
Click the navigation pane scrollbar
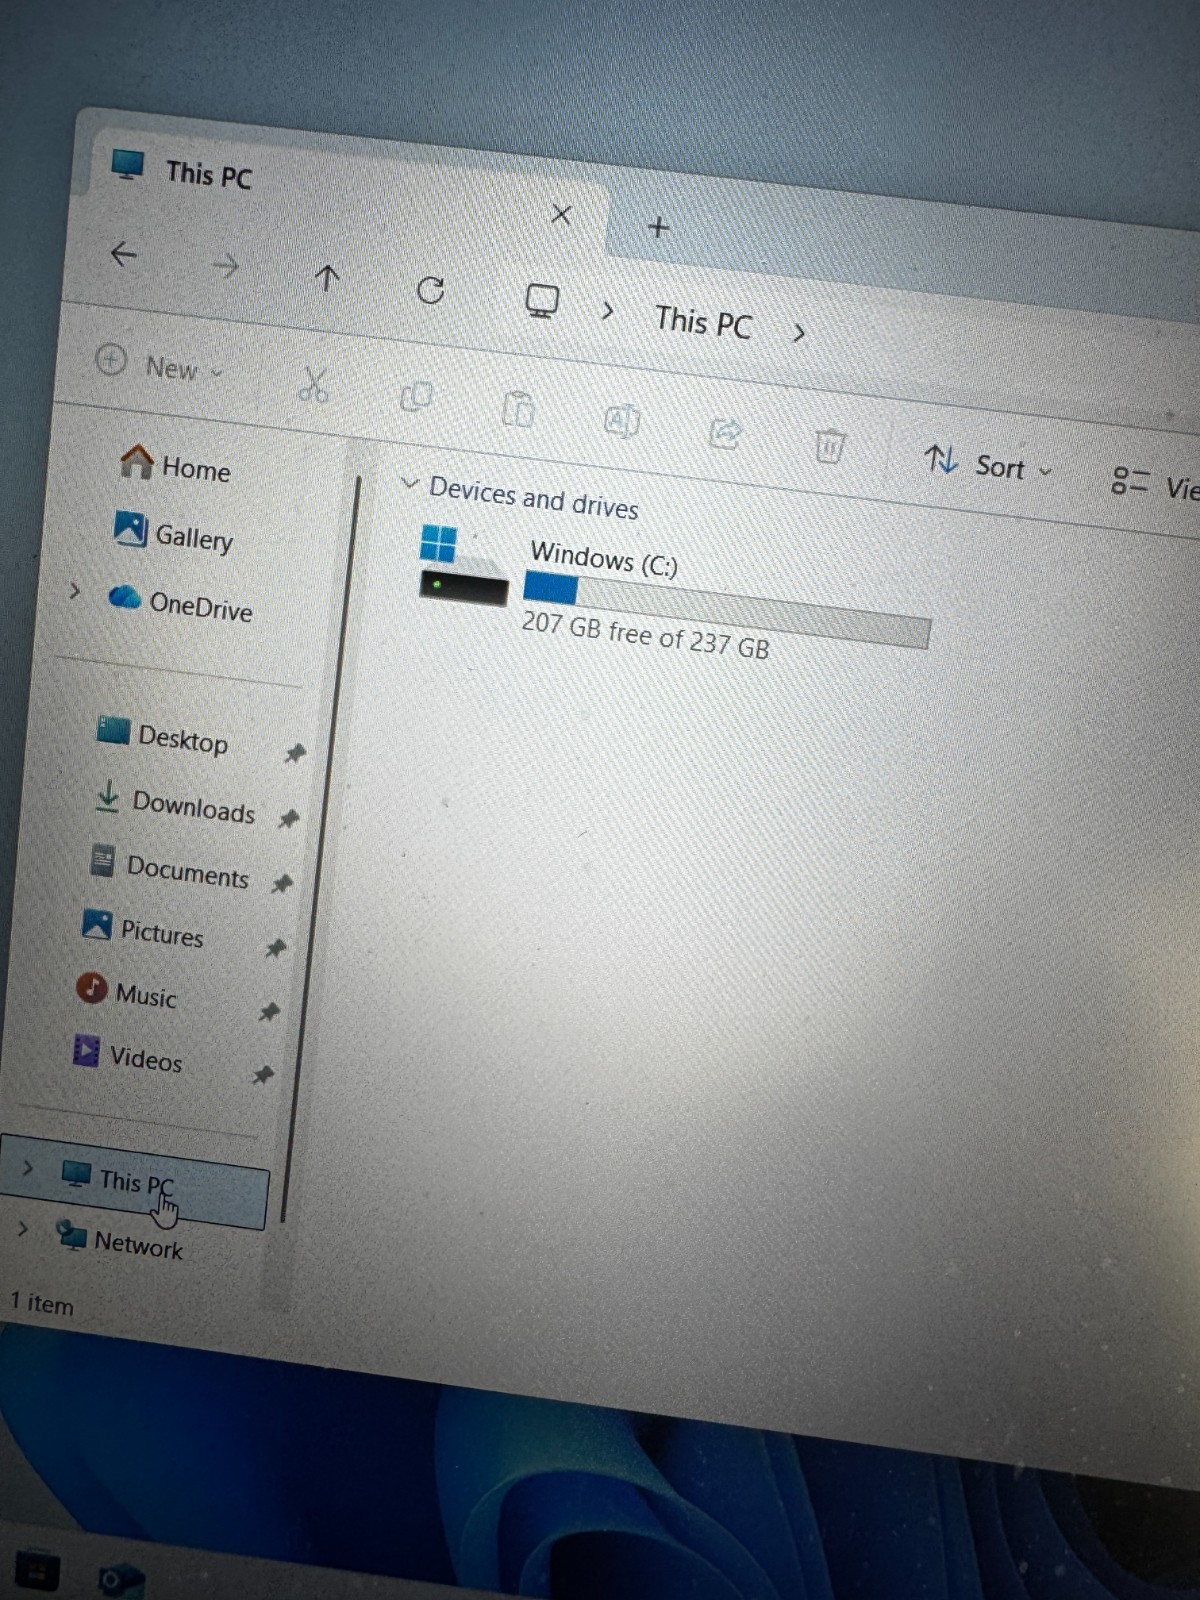pos(320,850)
